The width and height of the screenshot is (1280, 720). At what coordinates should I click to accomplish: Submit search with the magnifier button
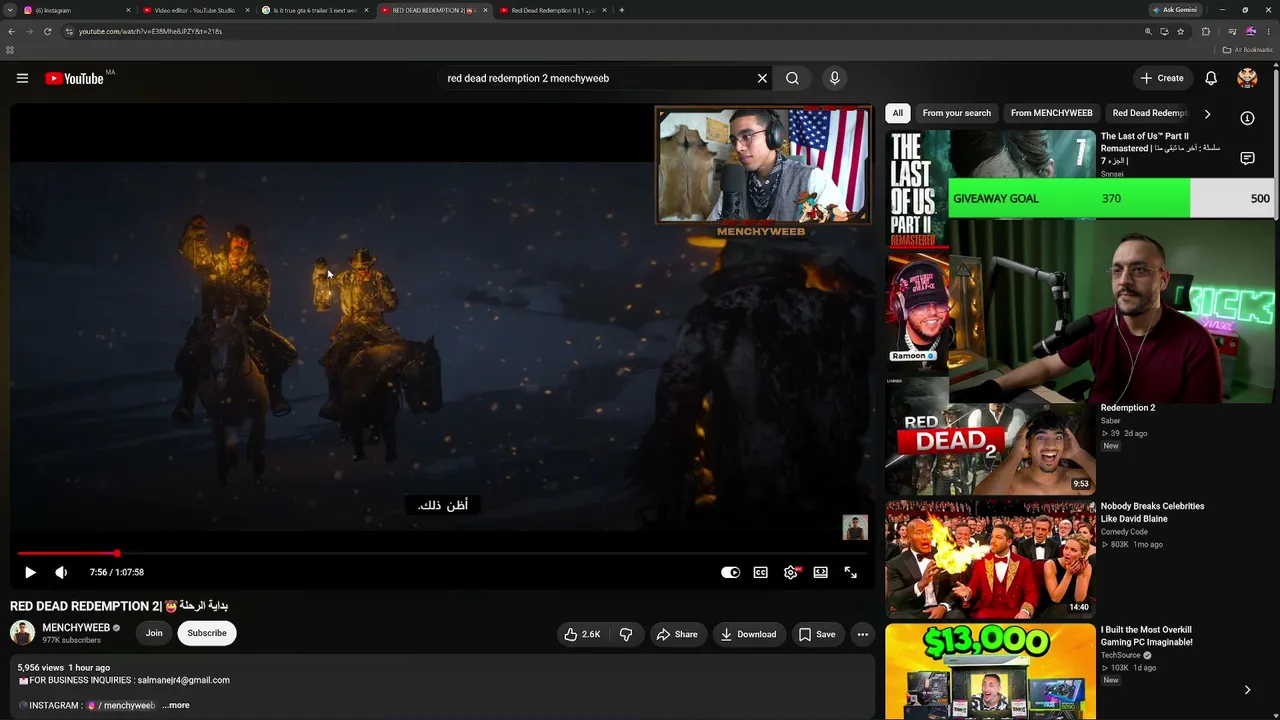click(792, 78)
